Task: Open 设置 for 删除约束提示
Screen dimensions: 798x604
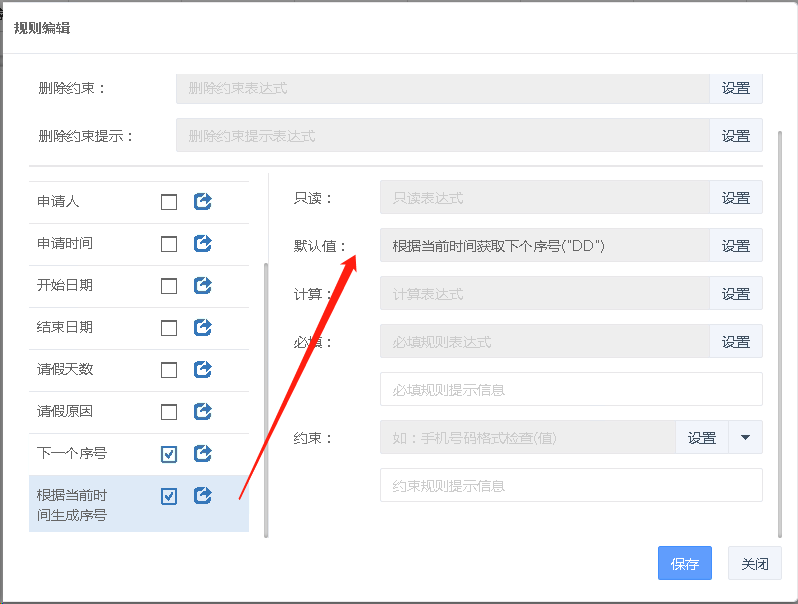Action: coord(735,136)
